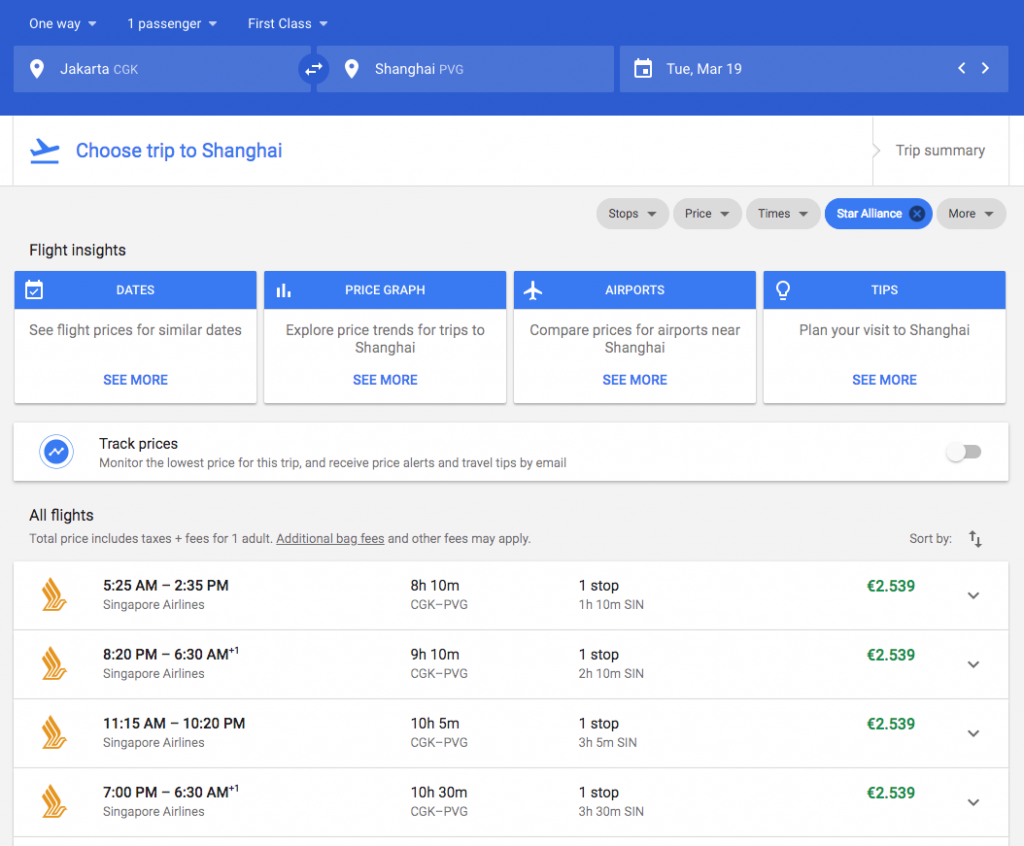The height and width of the screenshot is (846, 1024).
Task: Click SEE MORE under Dates
Action: pos(135,380)
